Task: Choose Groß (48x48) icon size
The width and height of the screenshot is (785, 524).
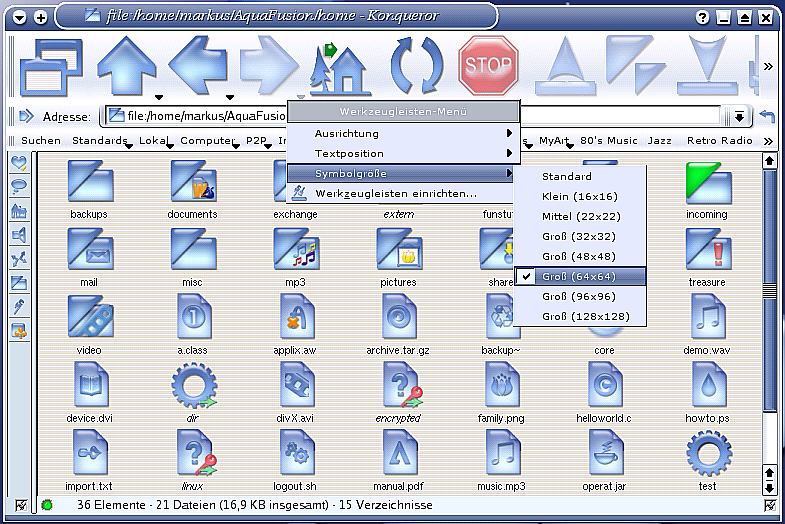Action: (x=580, y=256)
